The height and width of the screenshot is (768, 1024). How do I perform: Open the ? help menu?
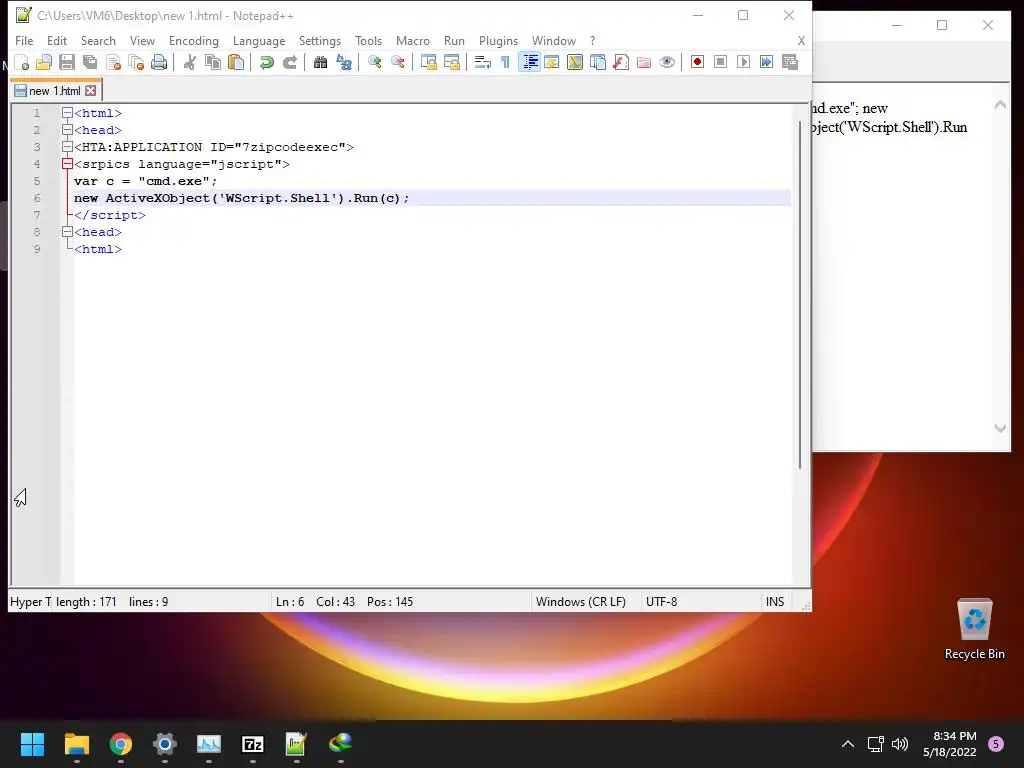(x=592, y=40)
